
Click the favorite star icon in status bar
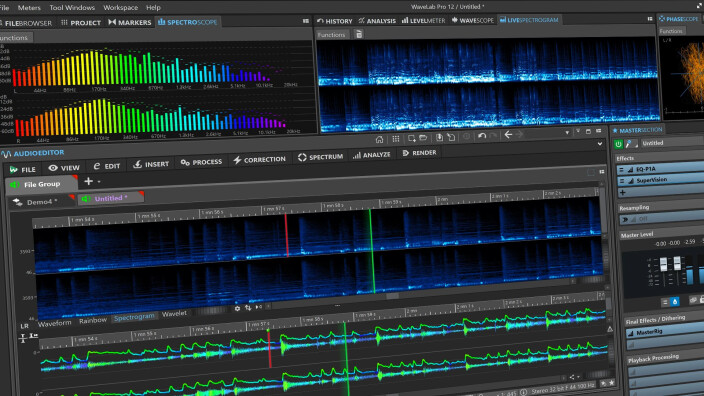click(612, 383)
